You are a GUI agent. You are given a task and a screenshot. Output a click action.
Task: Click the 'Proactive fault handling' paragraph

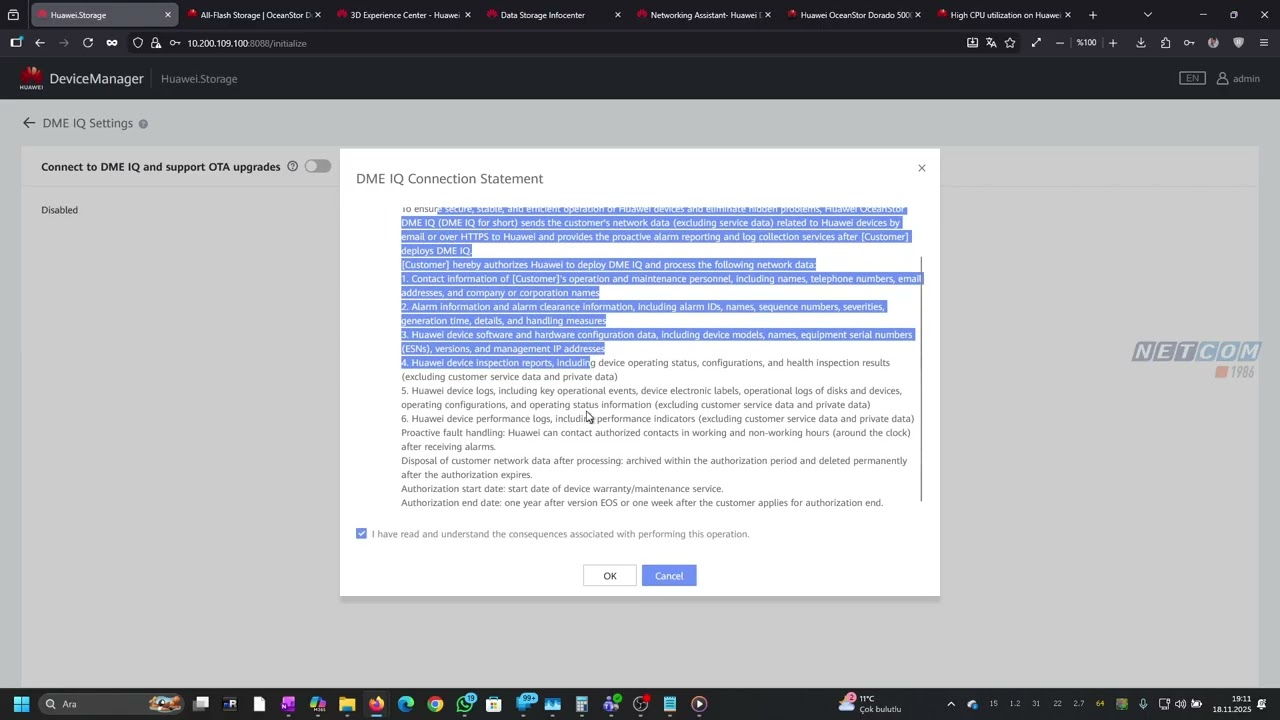(656, 440)
